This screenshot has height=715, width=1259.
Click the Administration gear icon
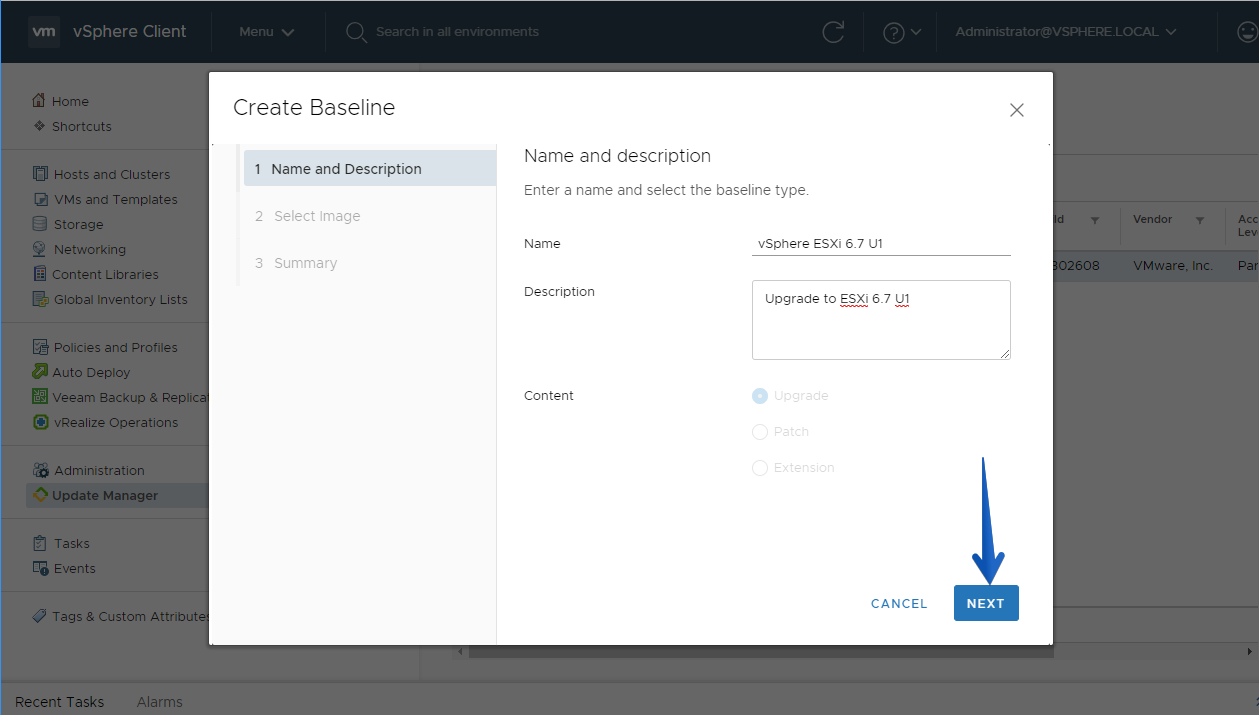tap(41, 470)
